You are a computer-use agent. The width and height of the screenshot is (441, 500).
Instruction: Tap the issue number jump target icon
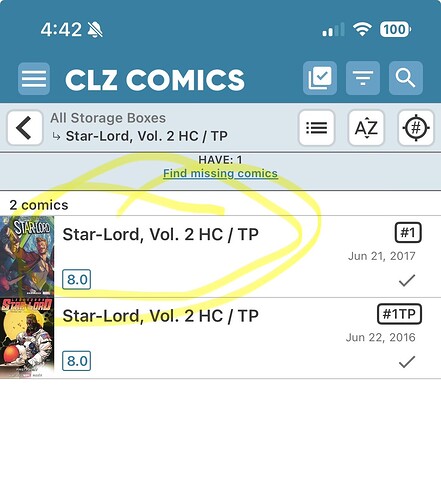tap(416, 128)
